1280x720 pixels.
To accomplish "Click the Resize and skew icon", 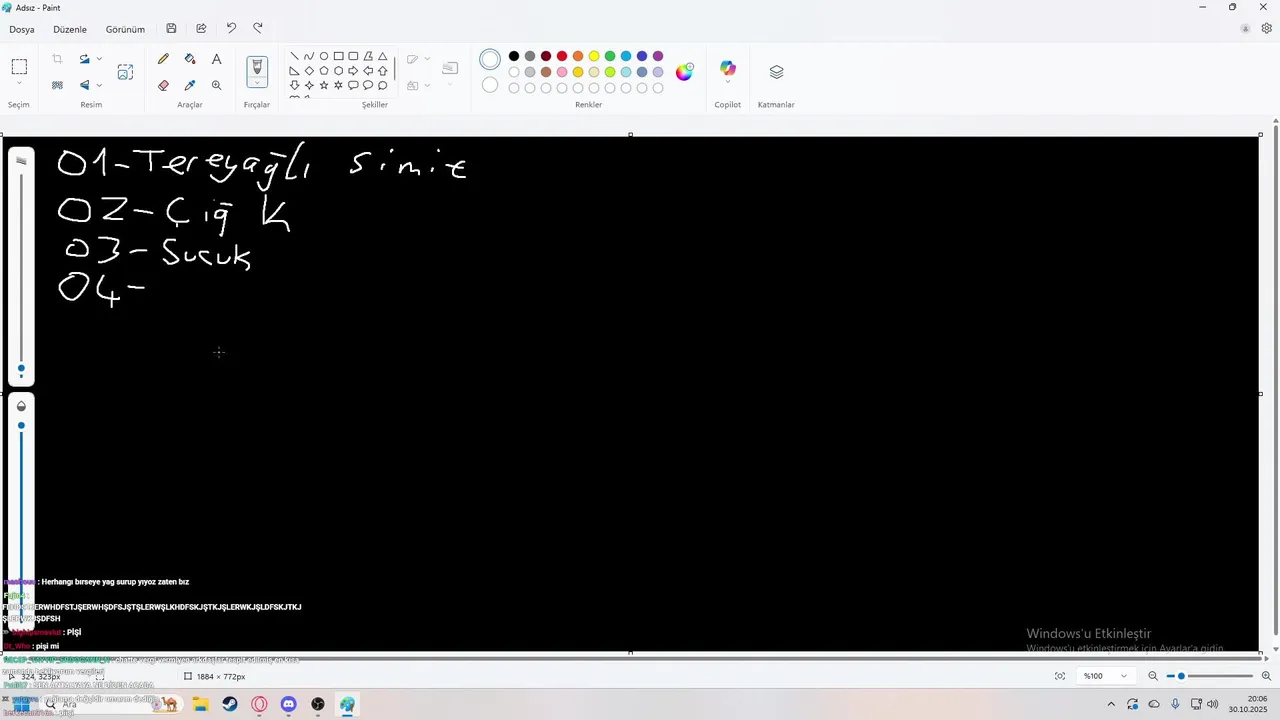I will click(x=125, y=72).
